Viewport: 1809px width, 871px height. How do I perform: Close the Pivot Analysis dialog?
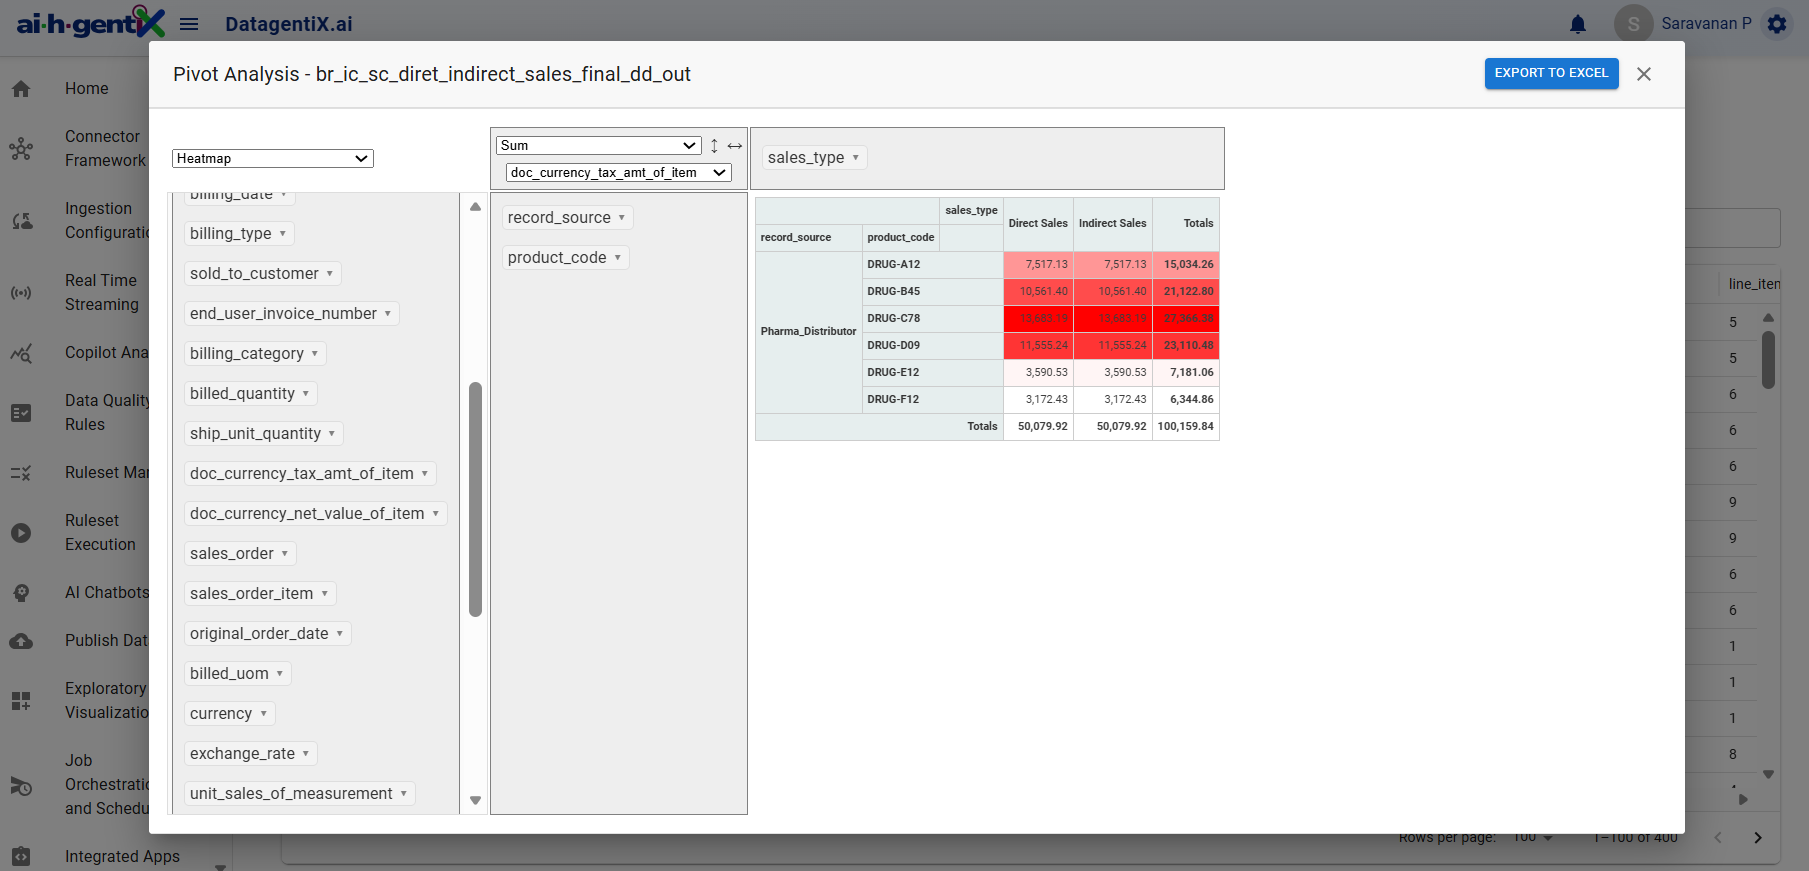(x=1643, y=74)
